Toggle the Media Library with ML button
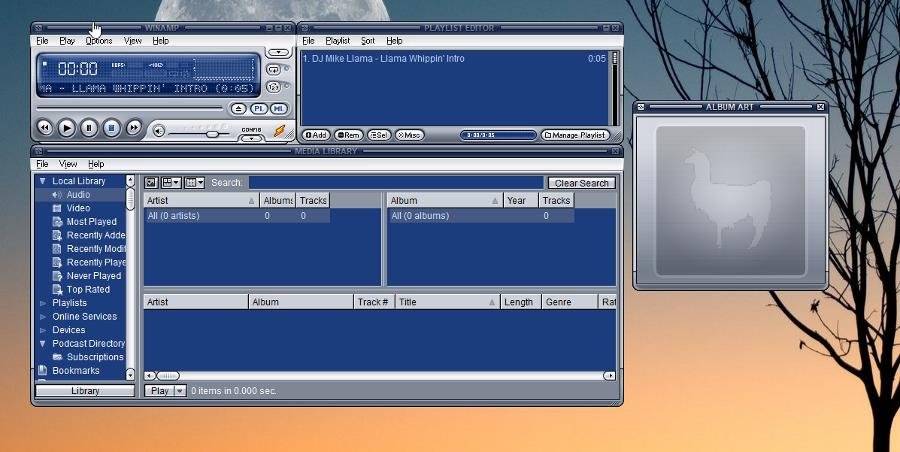Image resolution: width=900 pixels, height=452 pixels. (x=278, y=109)
